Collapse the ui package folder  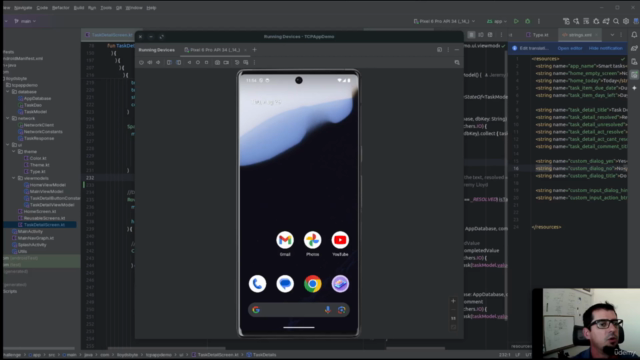[8, 145]
